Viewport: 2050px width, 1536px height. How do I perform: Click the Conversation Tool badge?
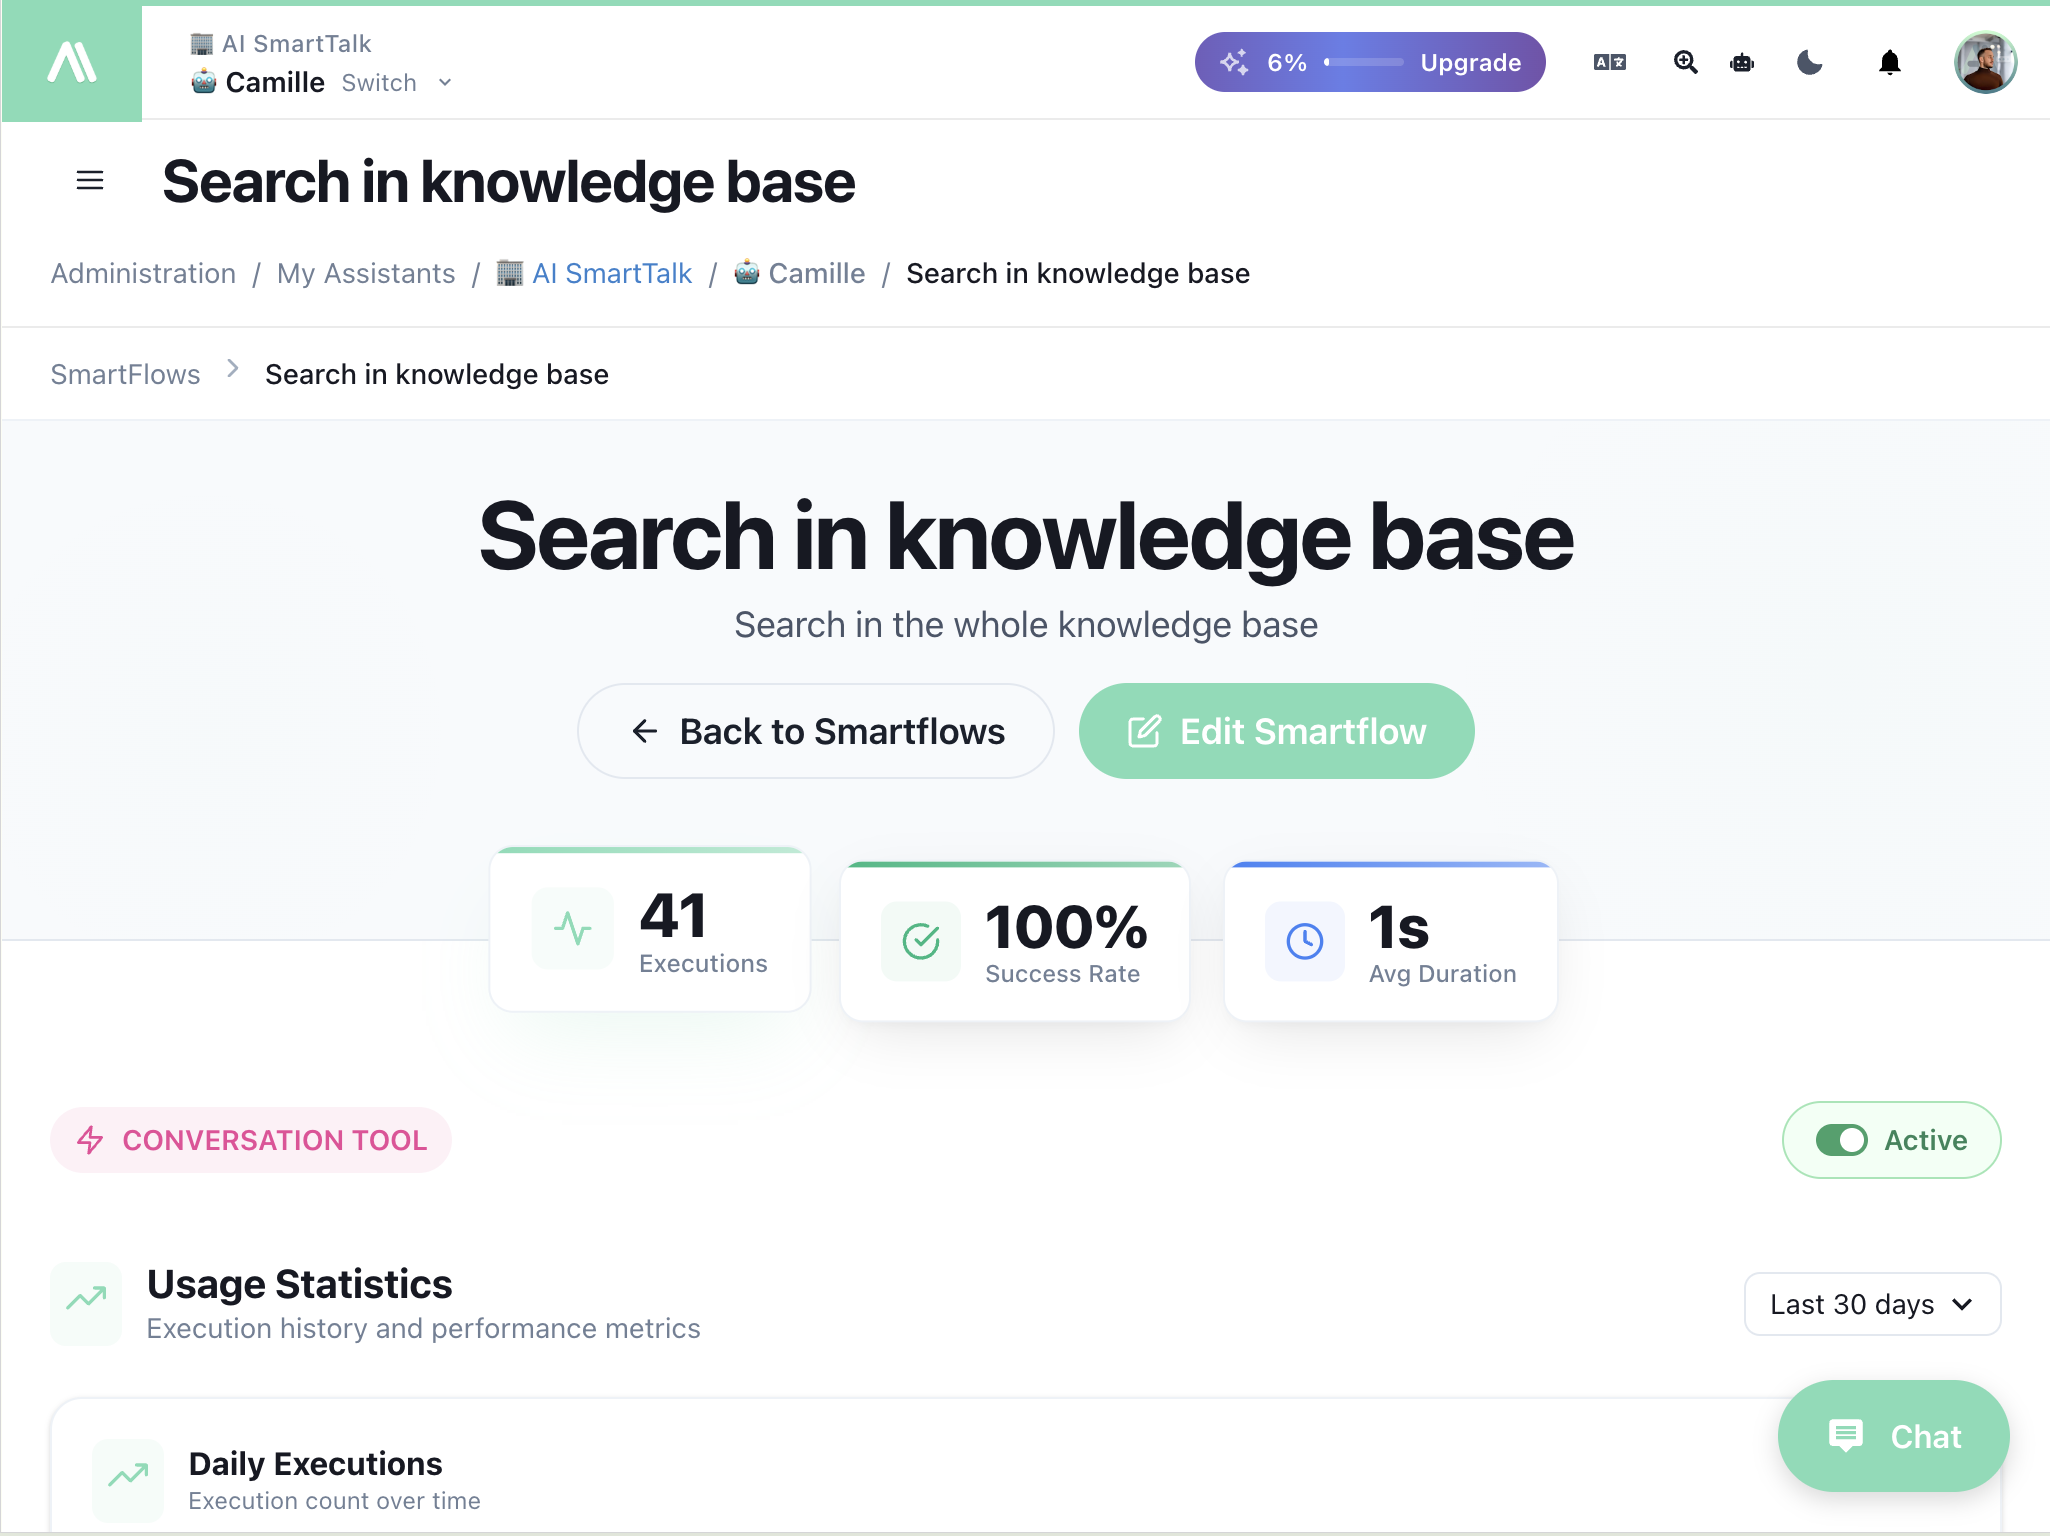pyautogui.click(x=250, y=1140)
